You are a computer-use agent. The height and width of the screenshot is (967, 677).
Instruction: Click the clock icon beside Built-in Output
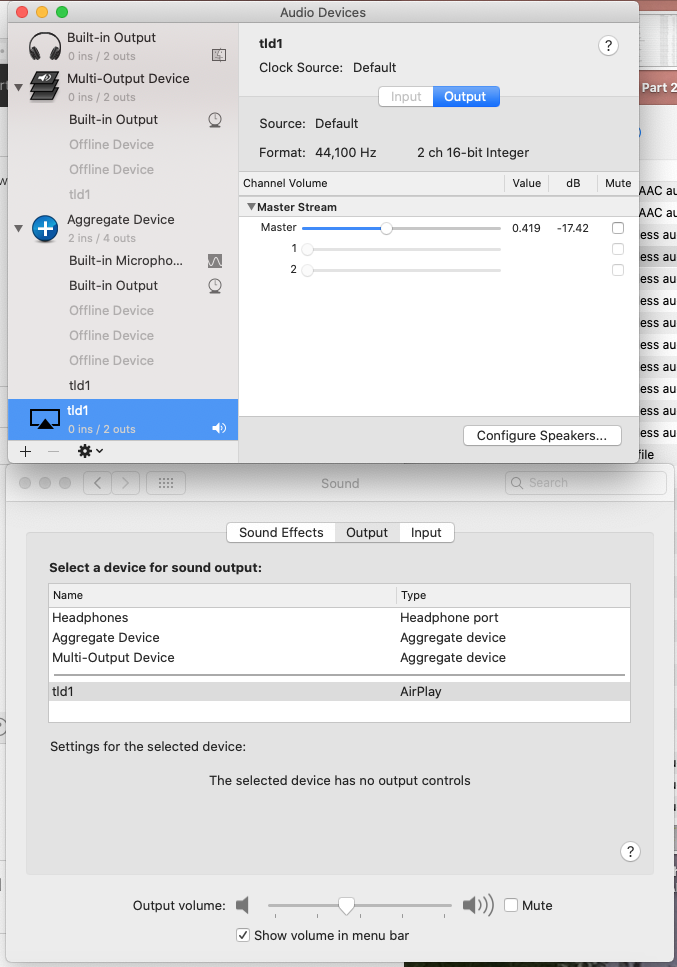point(215,119)
